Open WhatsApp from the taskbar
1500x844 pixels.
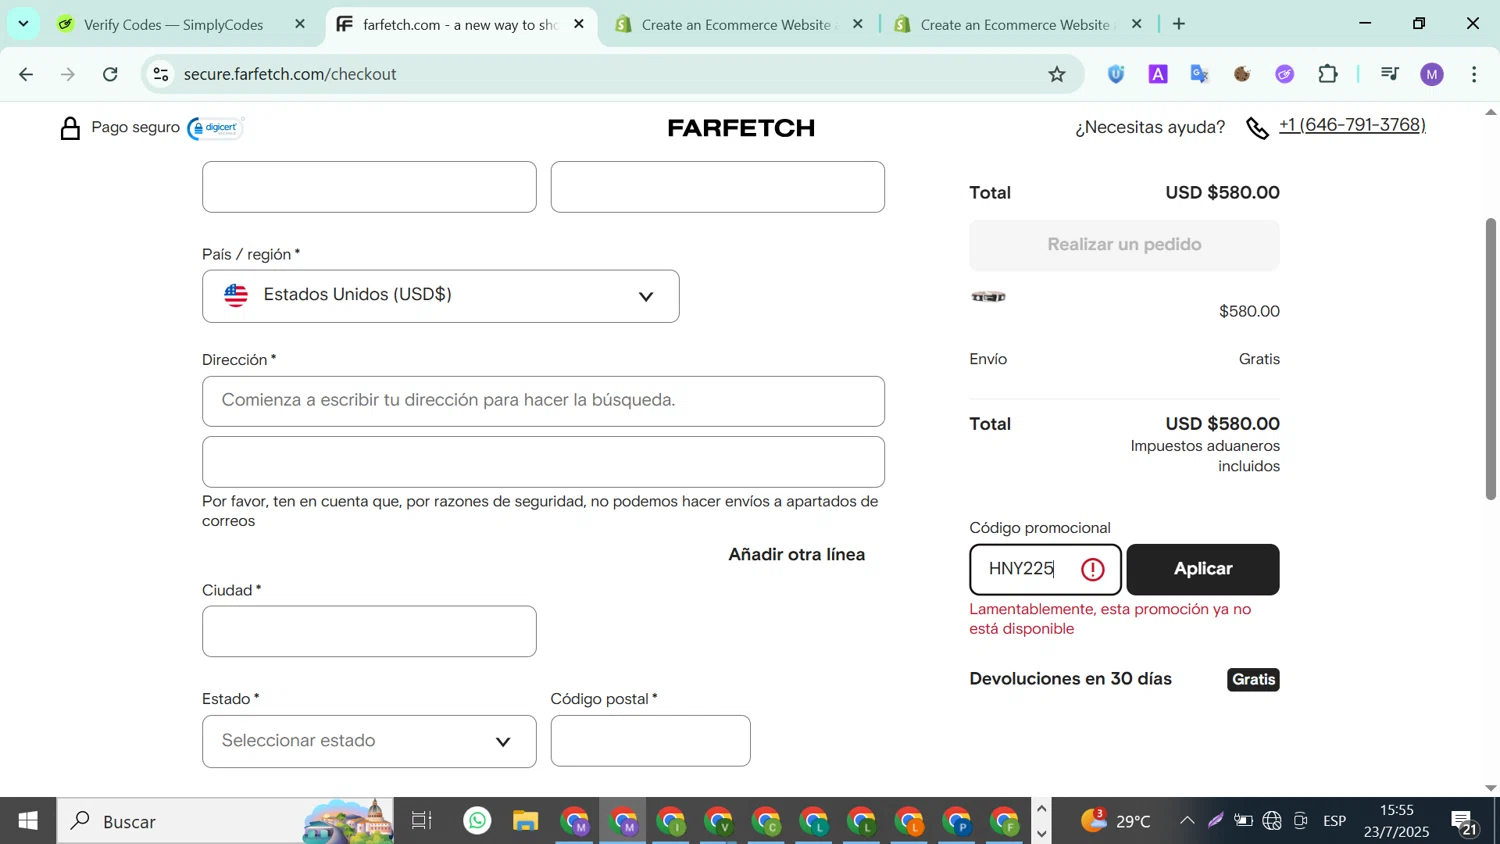tap(478, 821)
